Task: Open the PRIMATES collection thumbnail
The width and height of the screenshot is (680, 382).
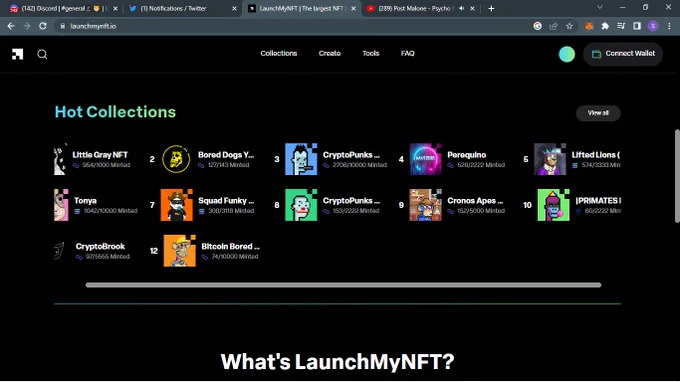Action: pos(553,205)
